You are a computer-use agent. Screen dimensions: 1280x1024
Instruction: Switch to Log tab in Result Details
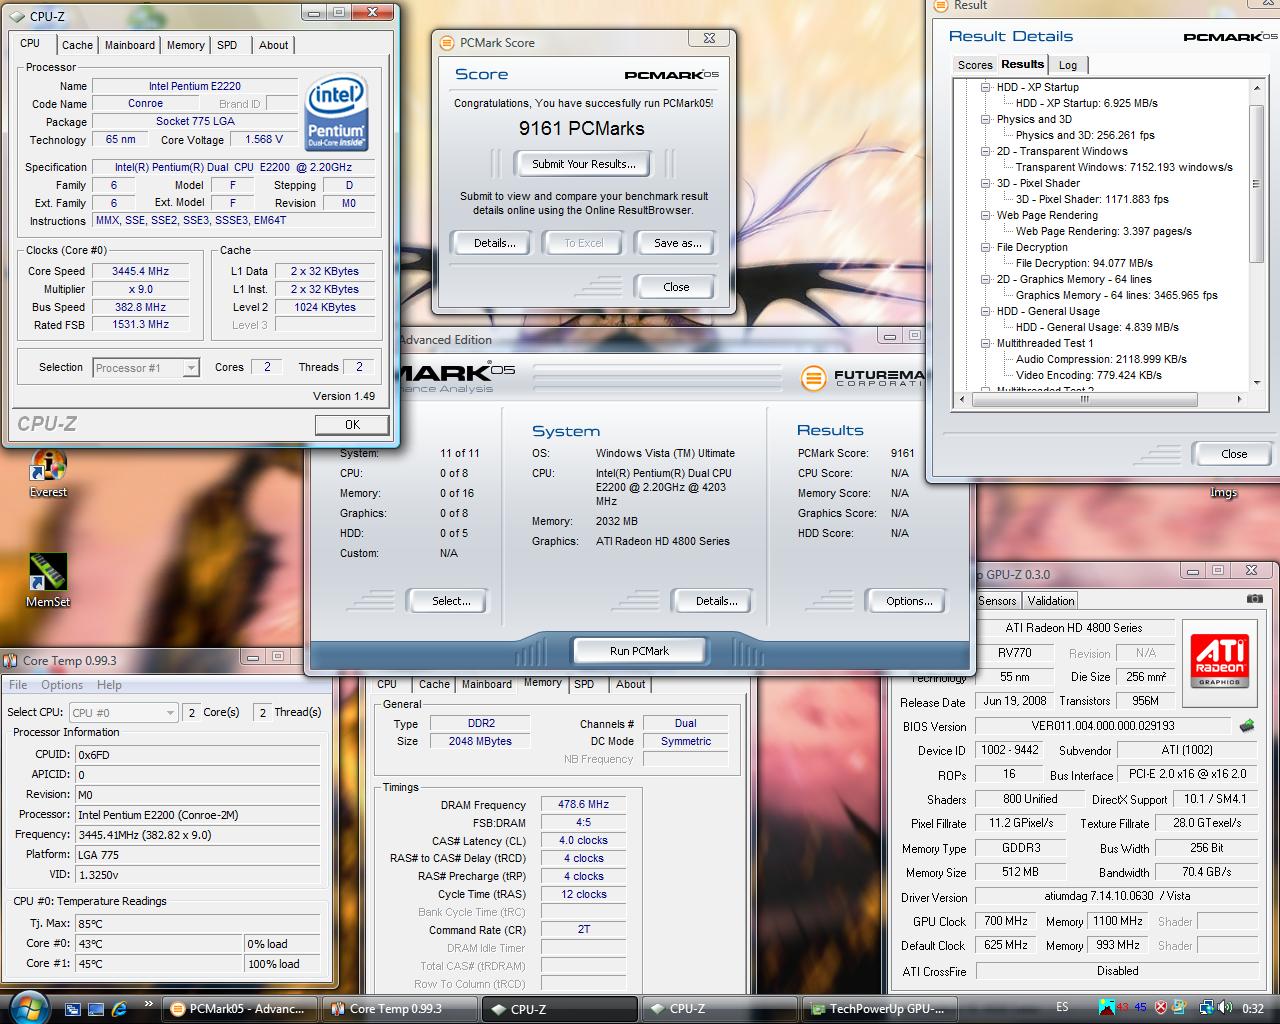[x=1068, y=65]
